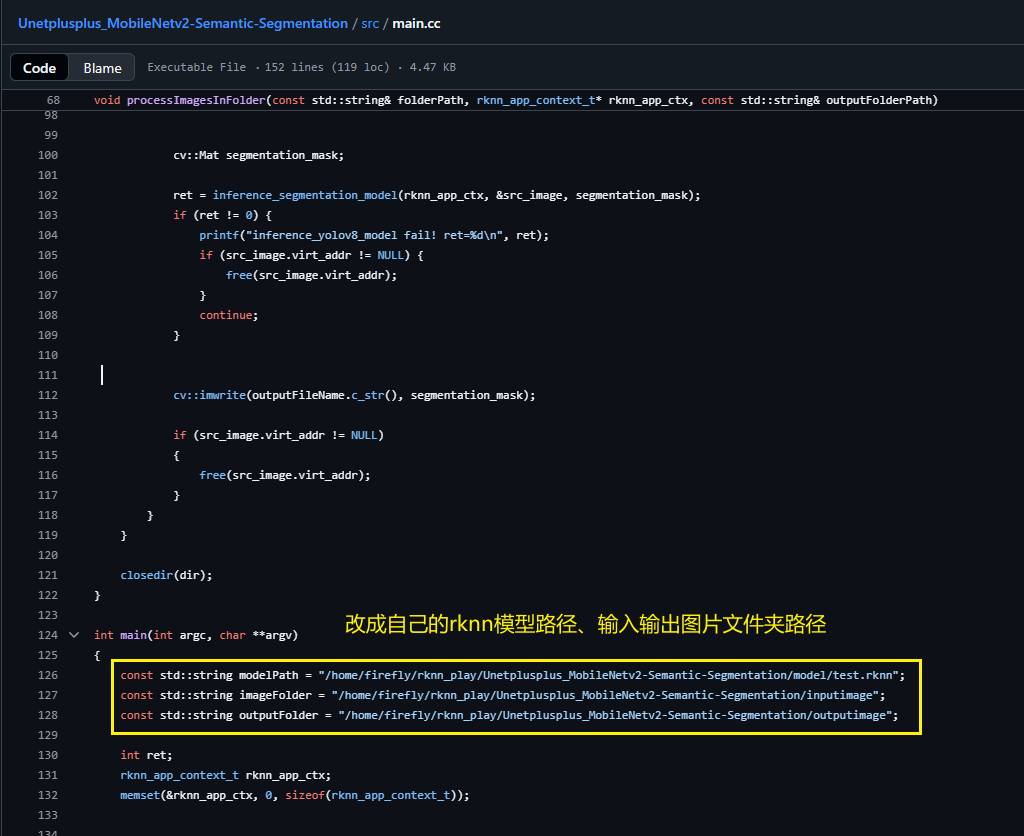The height and width of the screenshot is (836, 1024).
Task: Switch to the Code tab
Action: pos(39,68)
